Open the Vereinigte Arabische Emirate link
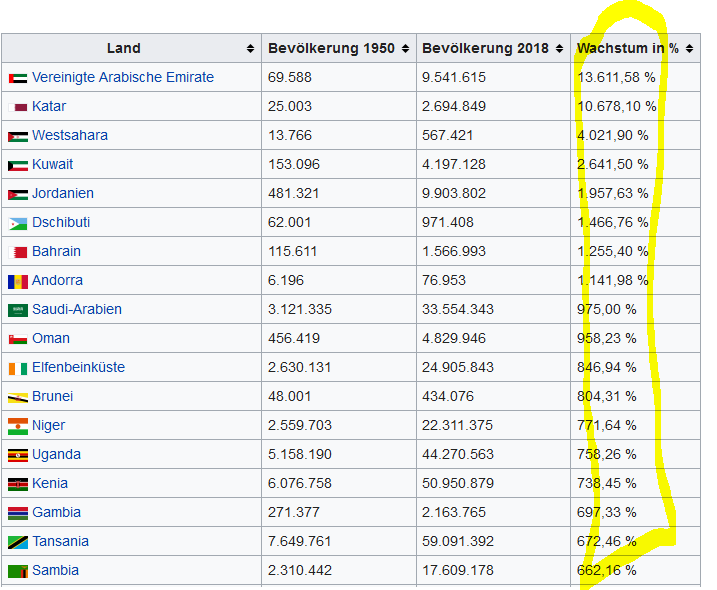 coord(122,77)
